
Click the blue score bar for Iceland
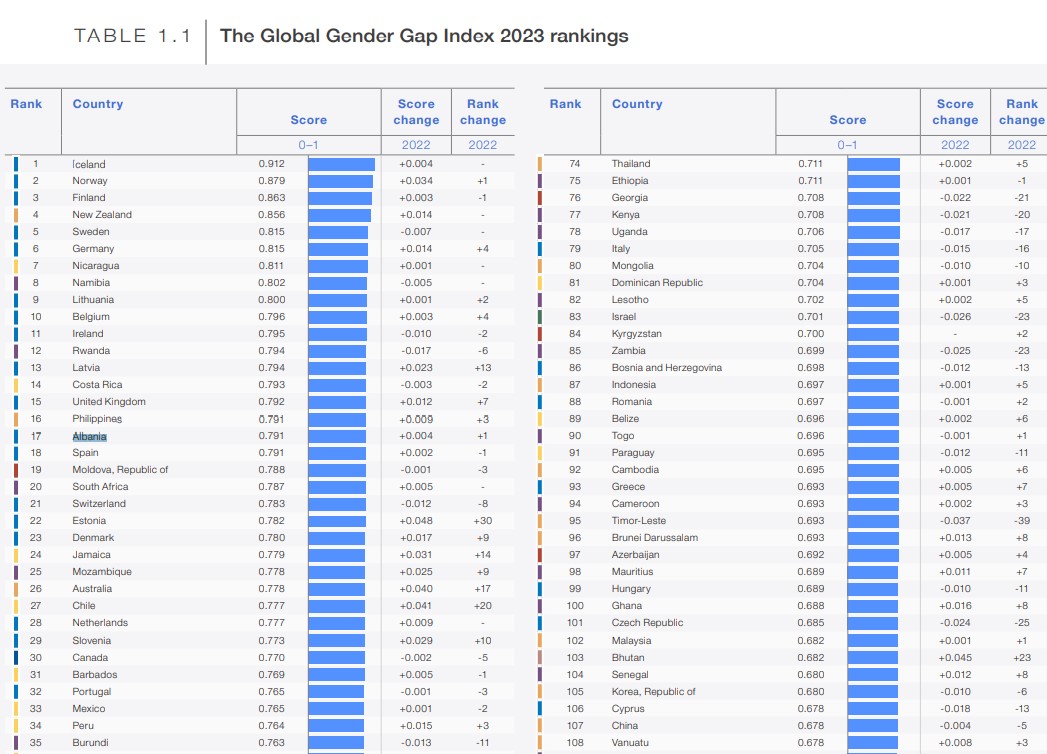pyautogui.click(x=341, y=164)
